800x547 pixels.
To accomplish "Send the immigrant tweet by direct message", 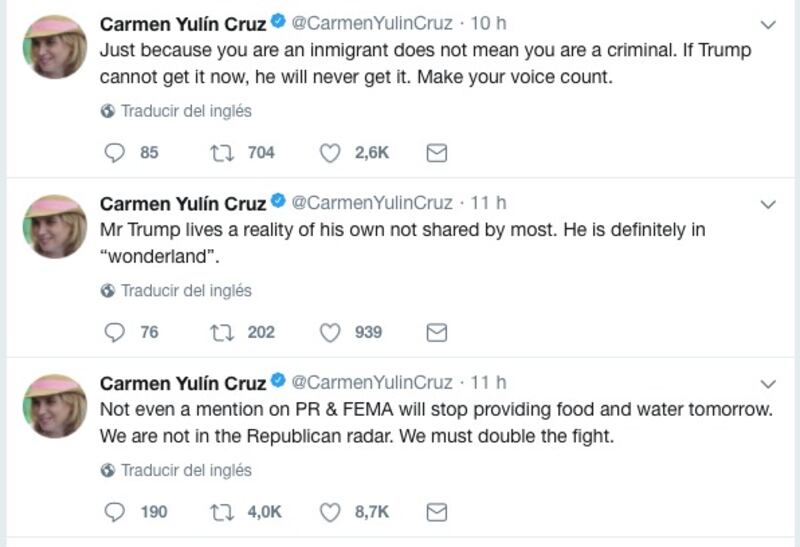I will 437,153.
